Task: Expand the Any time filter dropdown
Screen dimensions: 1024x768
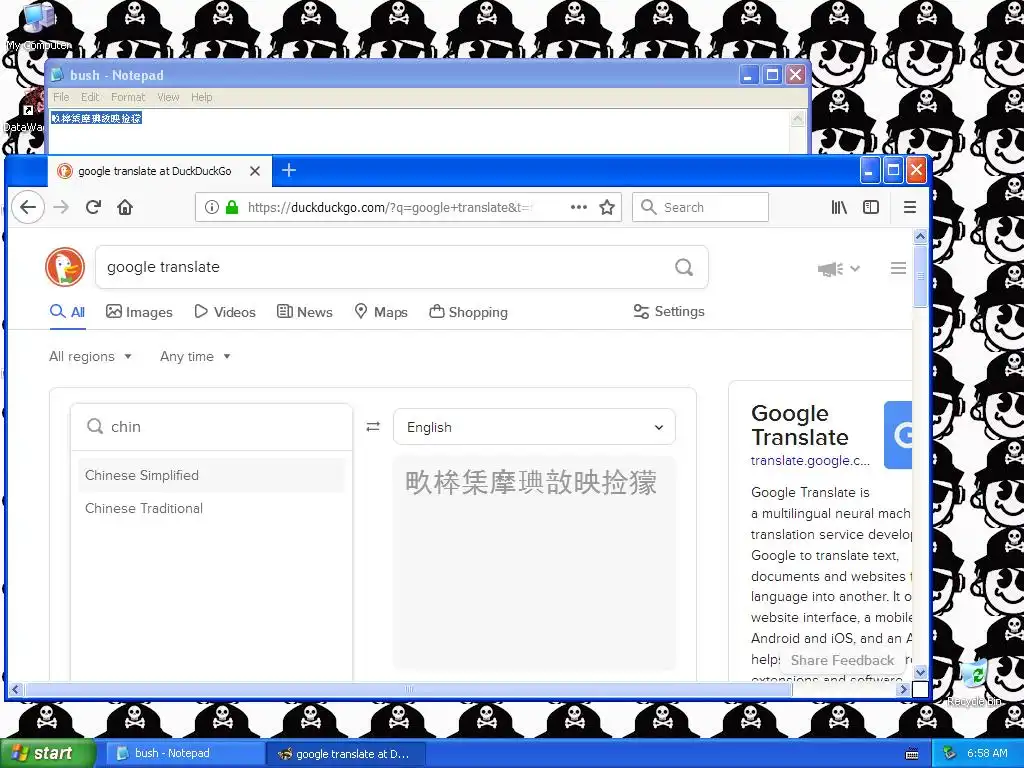Action: click(195, 357)
